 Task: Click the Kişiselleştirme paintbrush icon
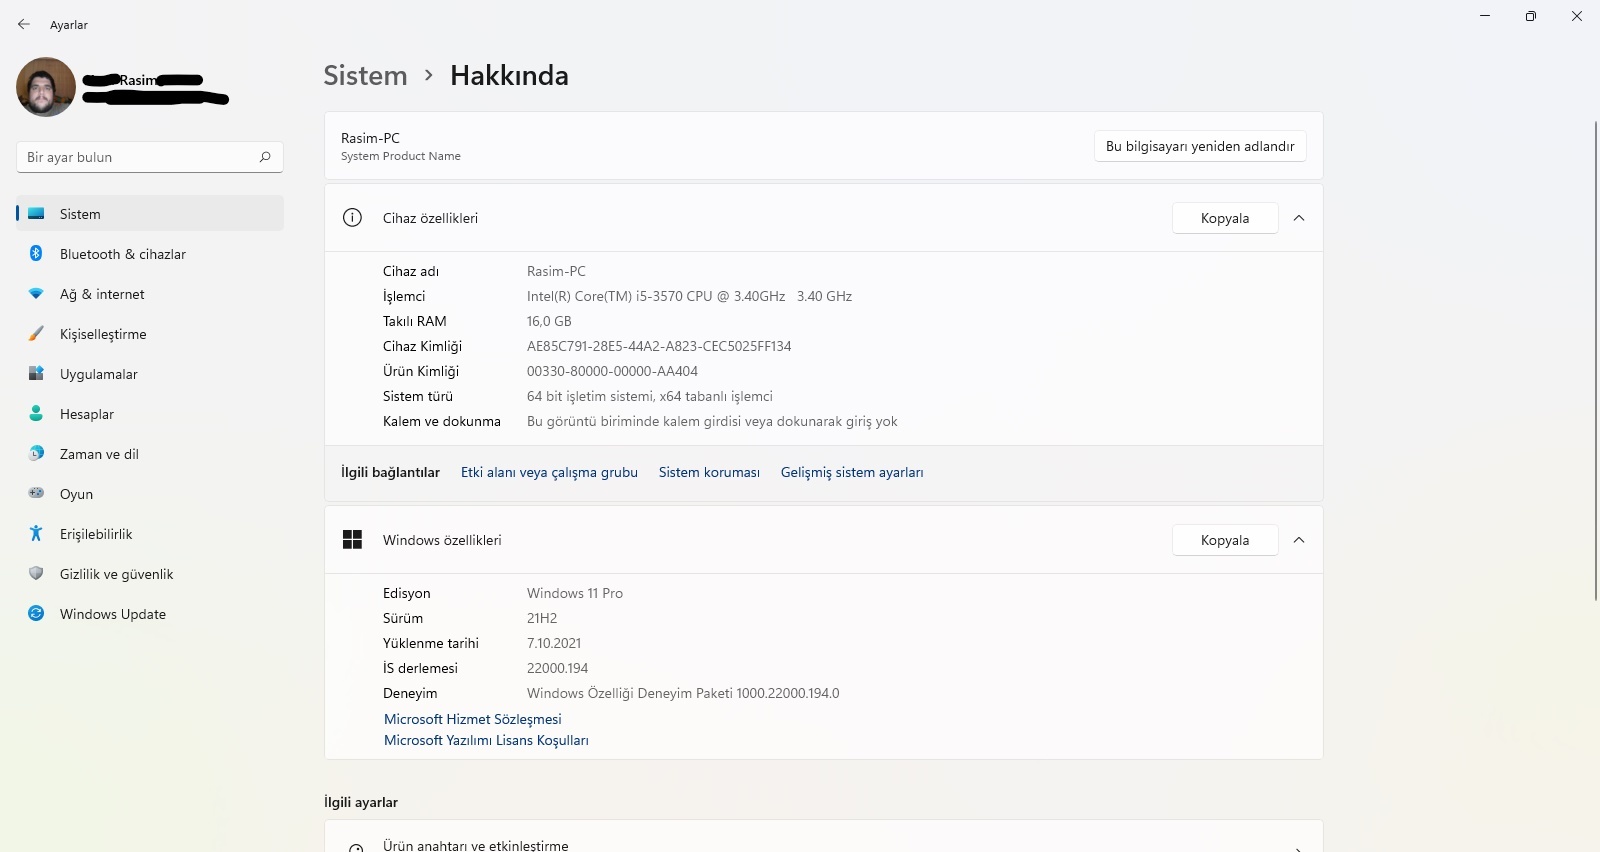pos(36,334)
